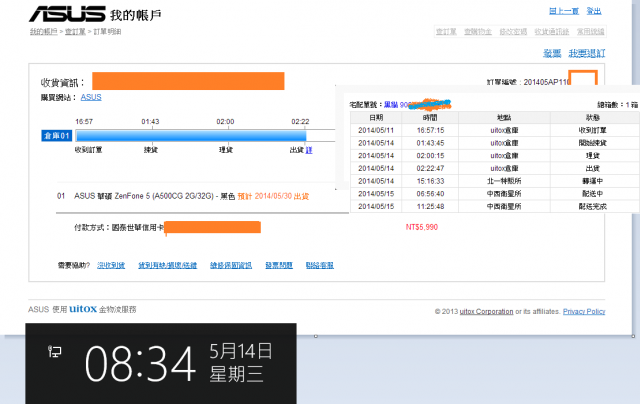The width and height of the screenshot is (640, 404).
Task: Click the 01:43 timeline marker
Action: [x=150, y=122]
